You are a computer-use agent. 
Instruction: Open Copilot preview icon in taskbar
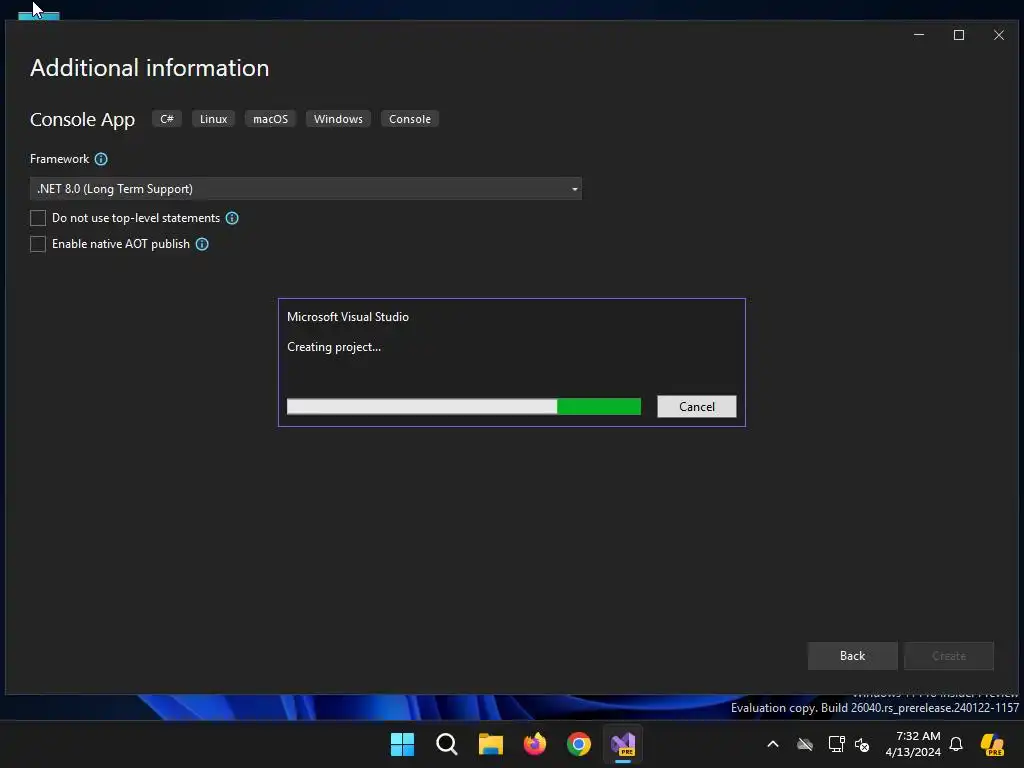pos(993,744)
